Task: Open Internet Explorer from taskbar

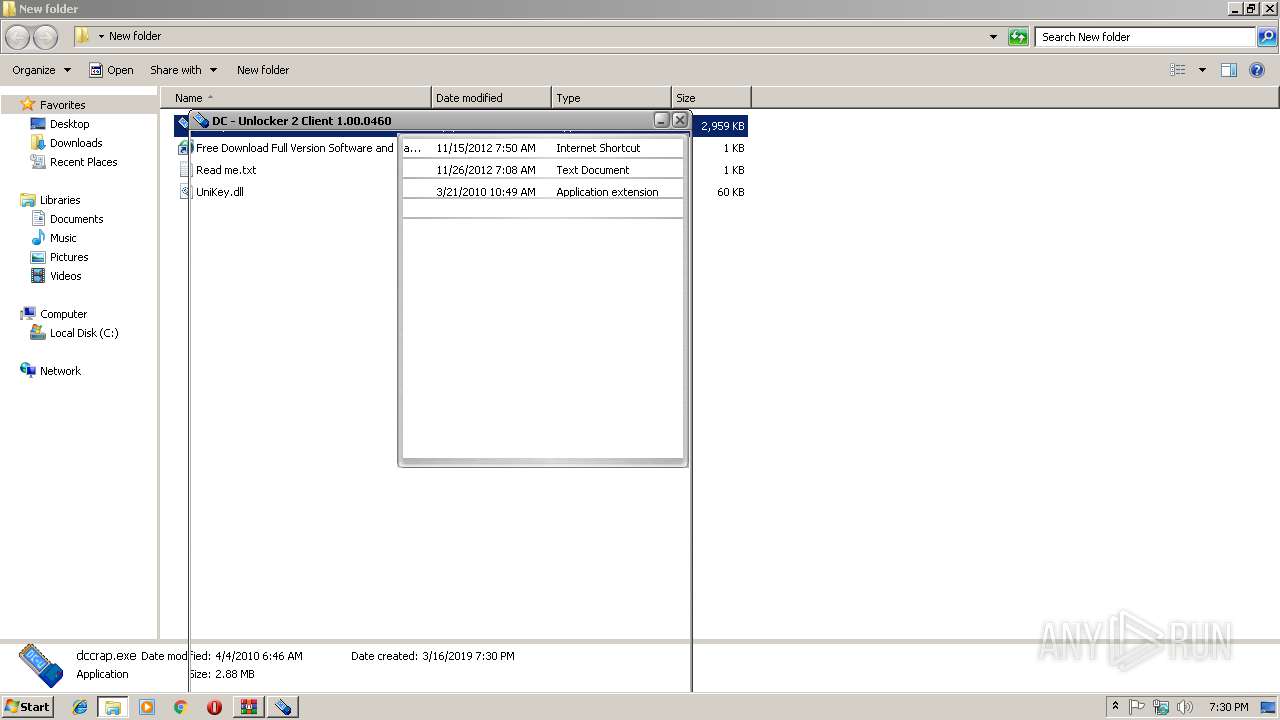Action: (80, 707)
